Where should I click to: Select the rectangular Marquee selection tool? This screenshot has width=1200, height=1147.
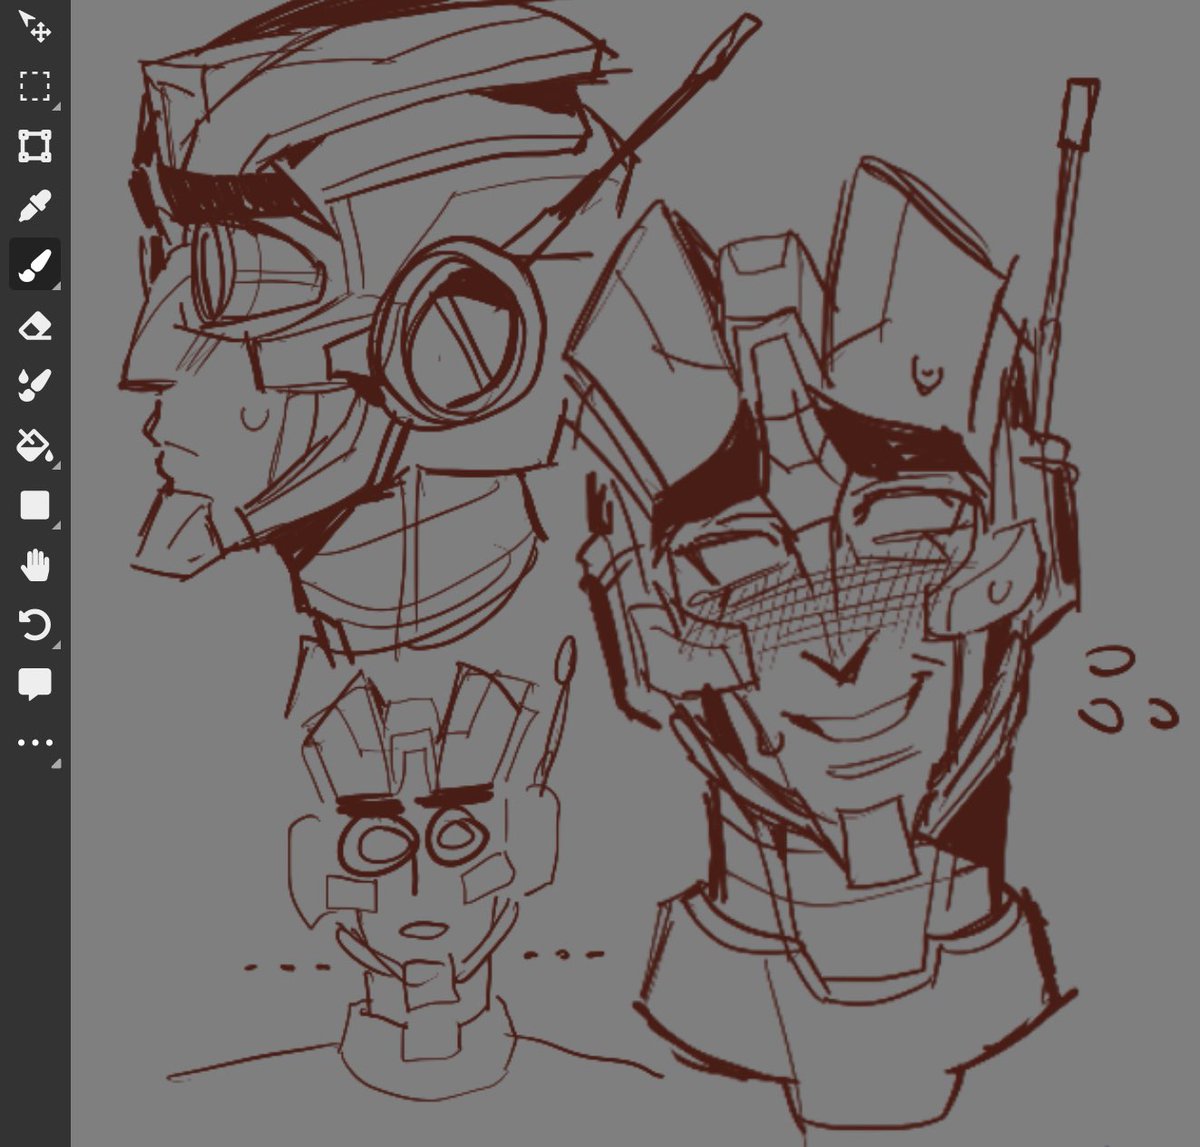[x=35, y=86]
